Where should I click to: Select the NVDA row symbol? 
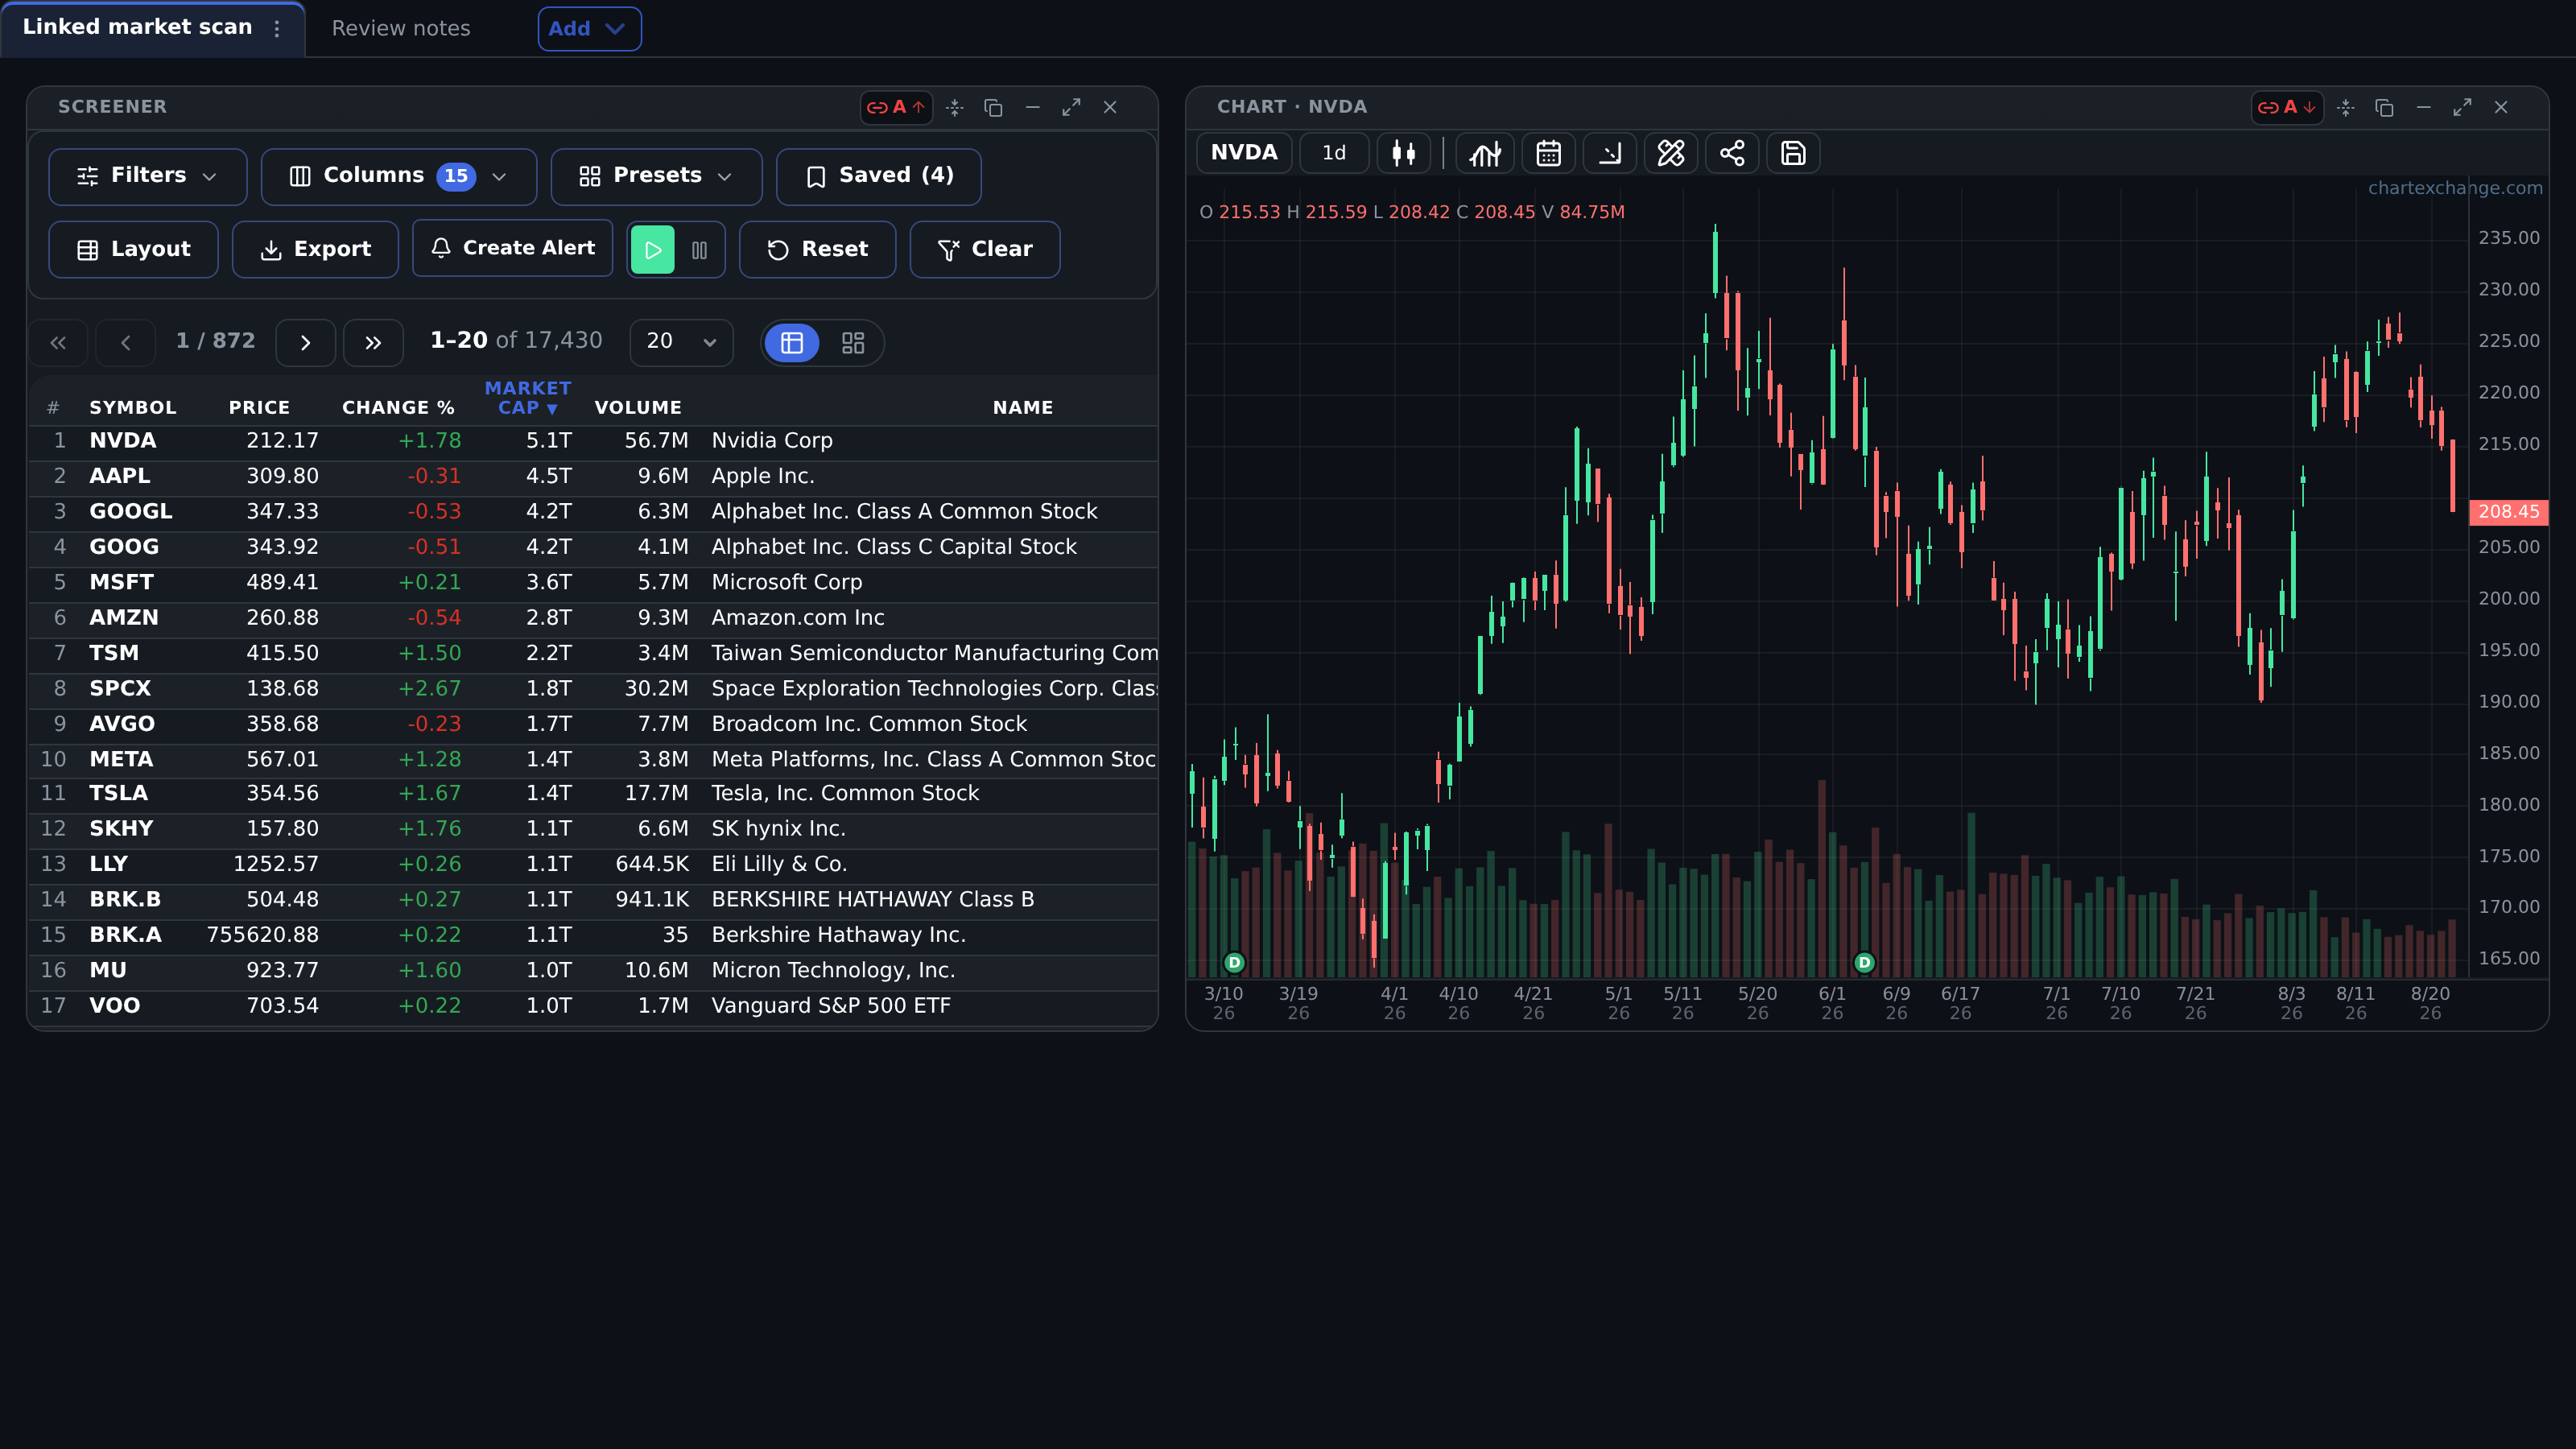pos(123,441)
